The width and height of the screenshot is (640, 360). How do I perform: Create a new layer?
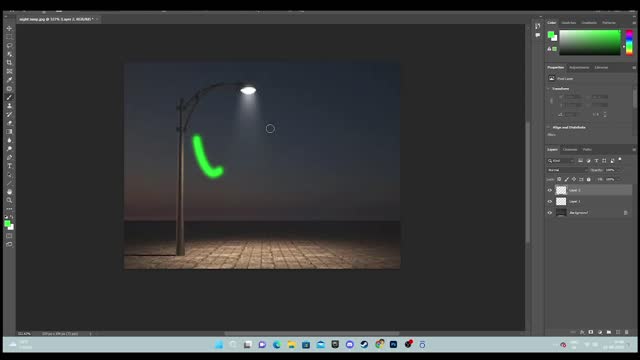pos(618,332)
